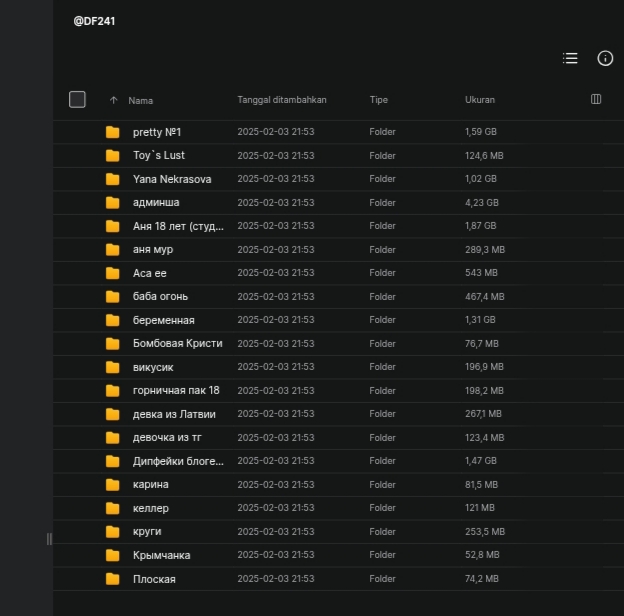624x616 pixels.
Task: Click folder icon of горничная пак 18
Action: tap(113, 391)
